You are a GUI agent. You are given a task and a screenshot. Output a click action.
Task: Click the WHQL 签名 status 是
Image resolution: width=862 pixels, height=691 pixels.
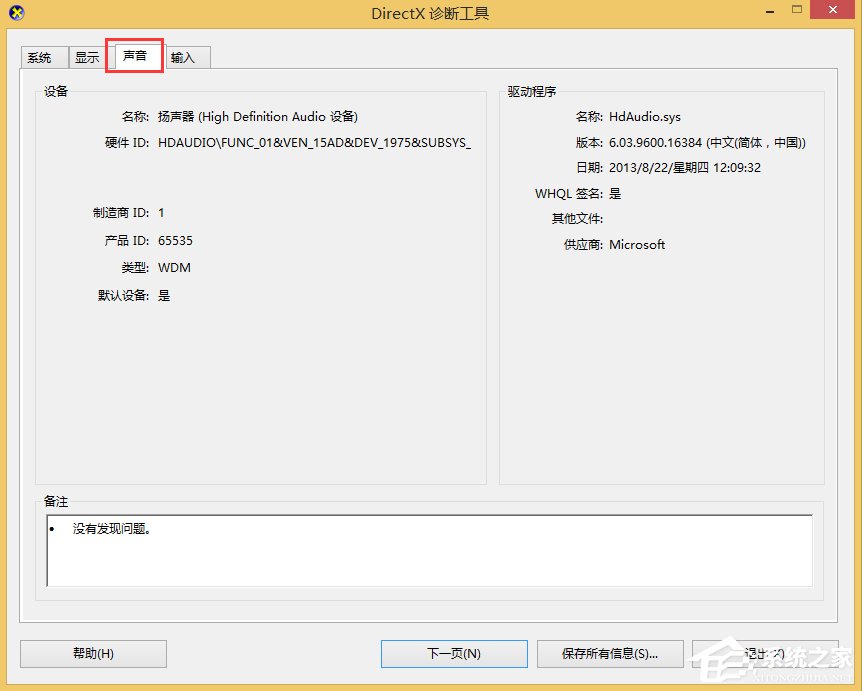(x=615, y=193)
